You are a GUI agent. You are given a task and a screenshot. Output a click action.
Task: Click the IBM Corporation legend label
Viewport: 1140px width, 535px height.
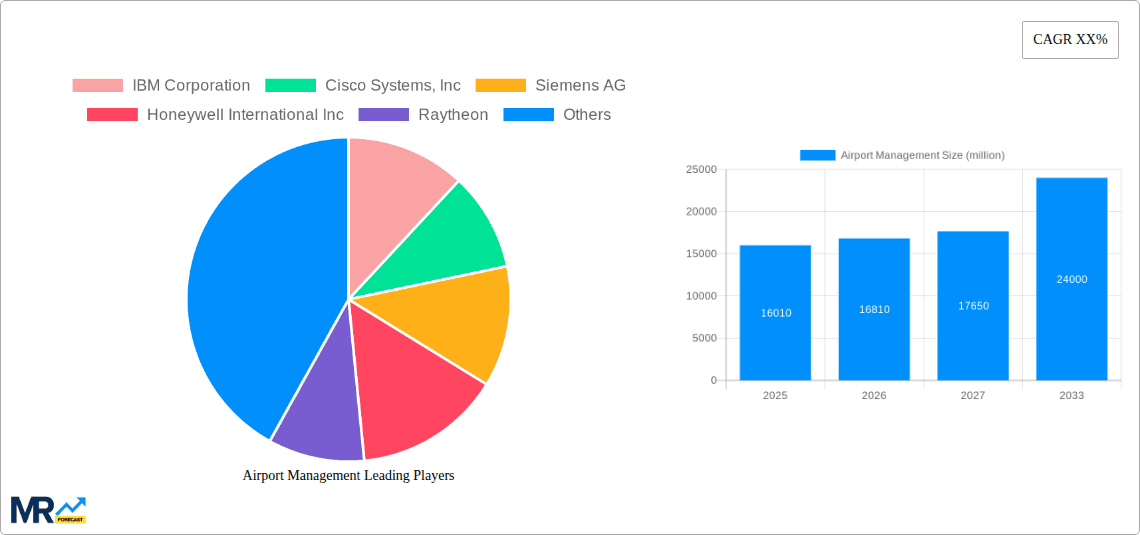pos(191,86)
